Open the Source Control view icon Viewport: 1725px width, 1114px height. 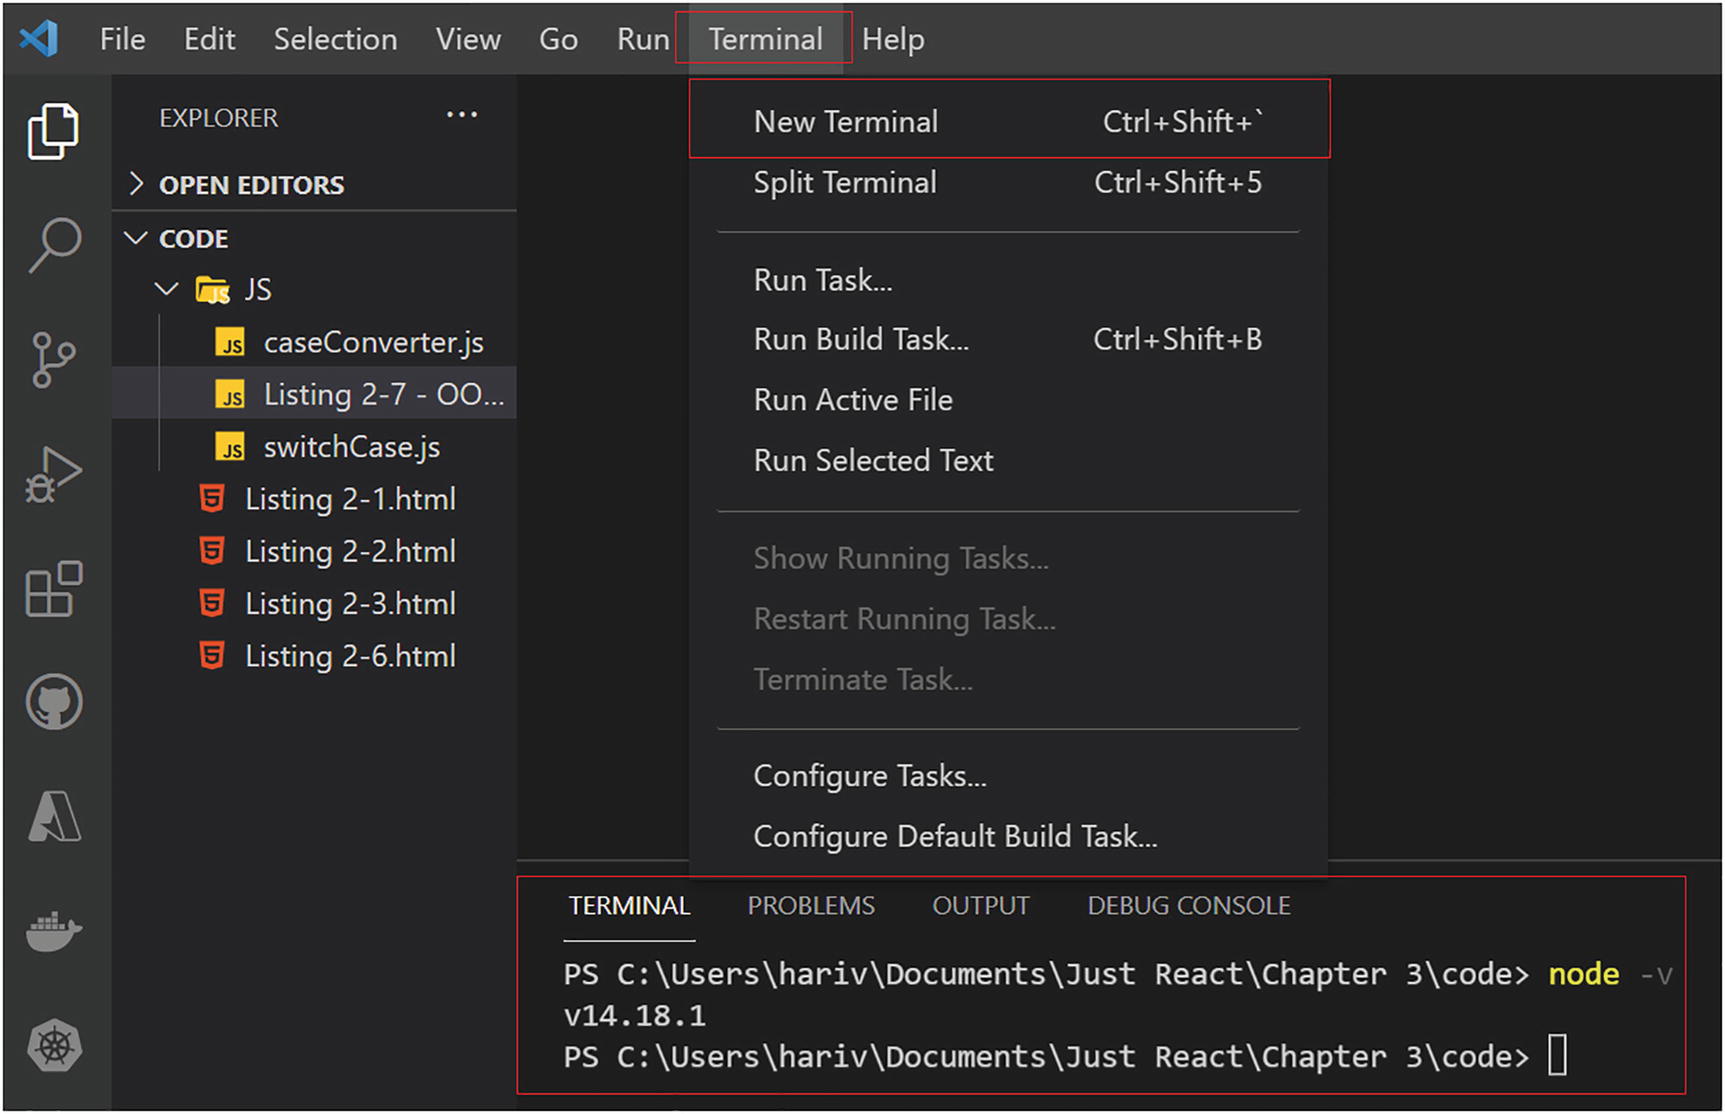[x=53, y=360]
